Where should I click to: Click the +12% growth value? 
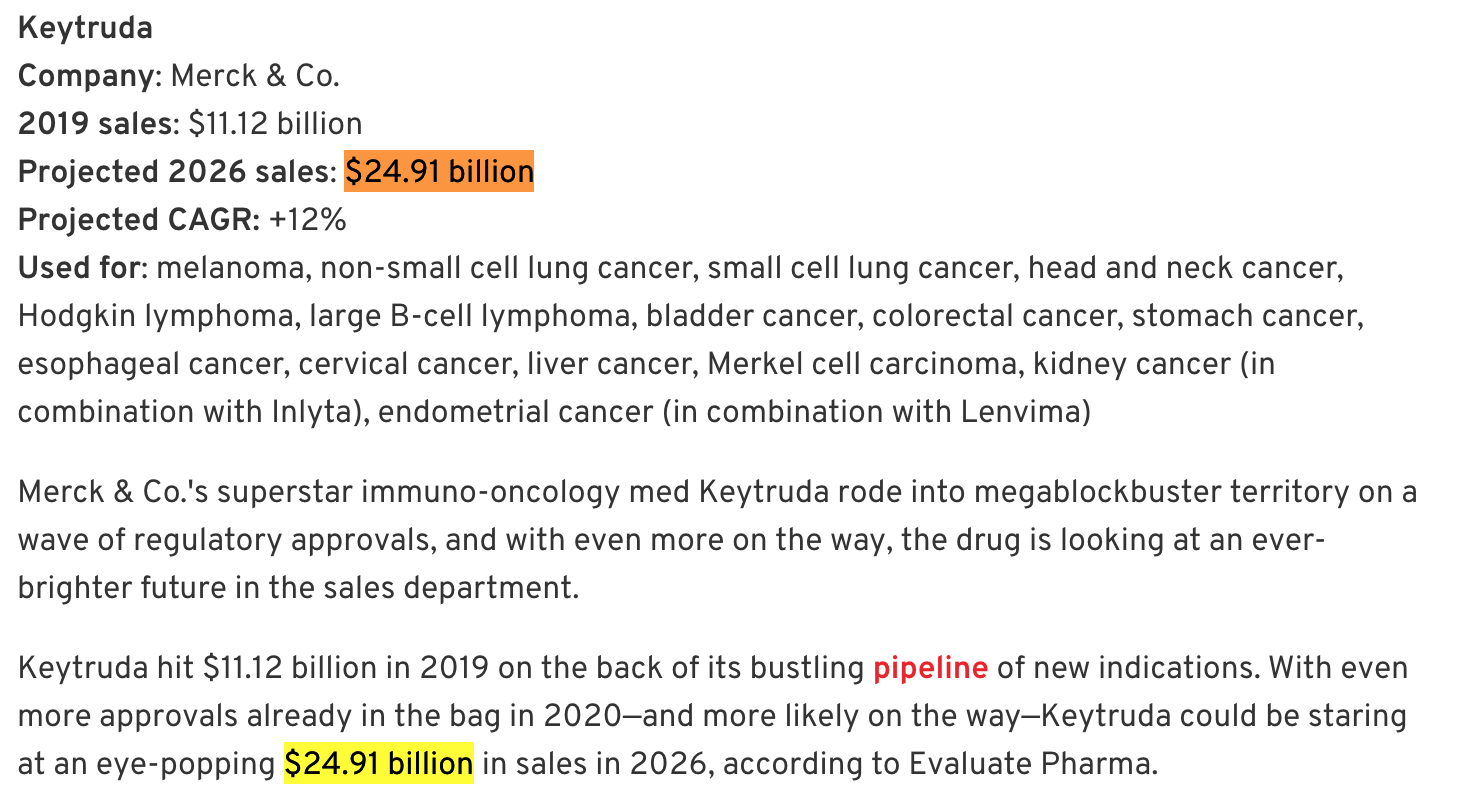click(308, 220)
